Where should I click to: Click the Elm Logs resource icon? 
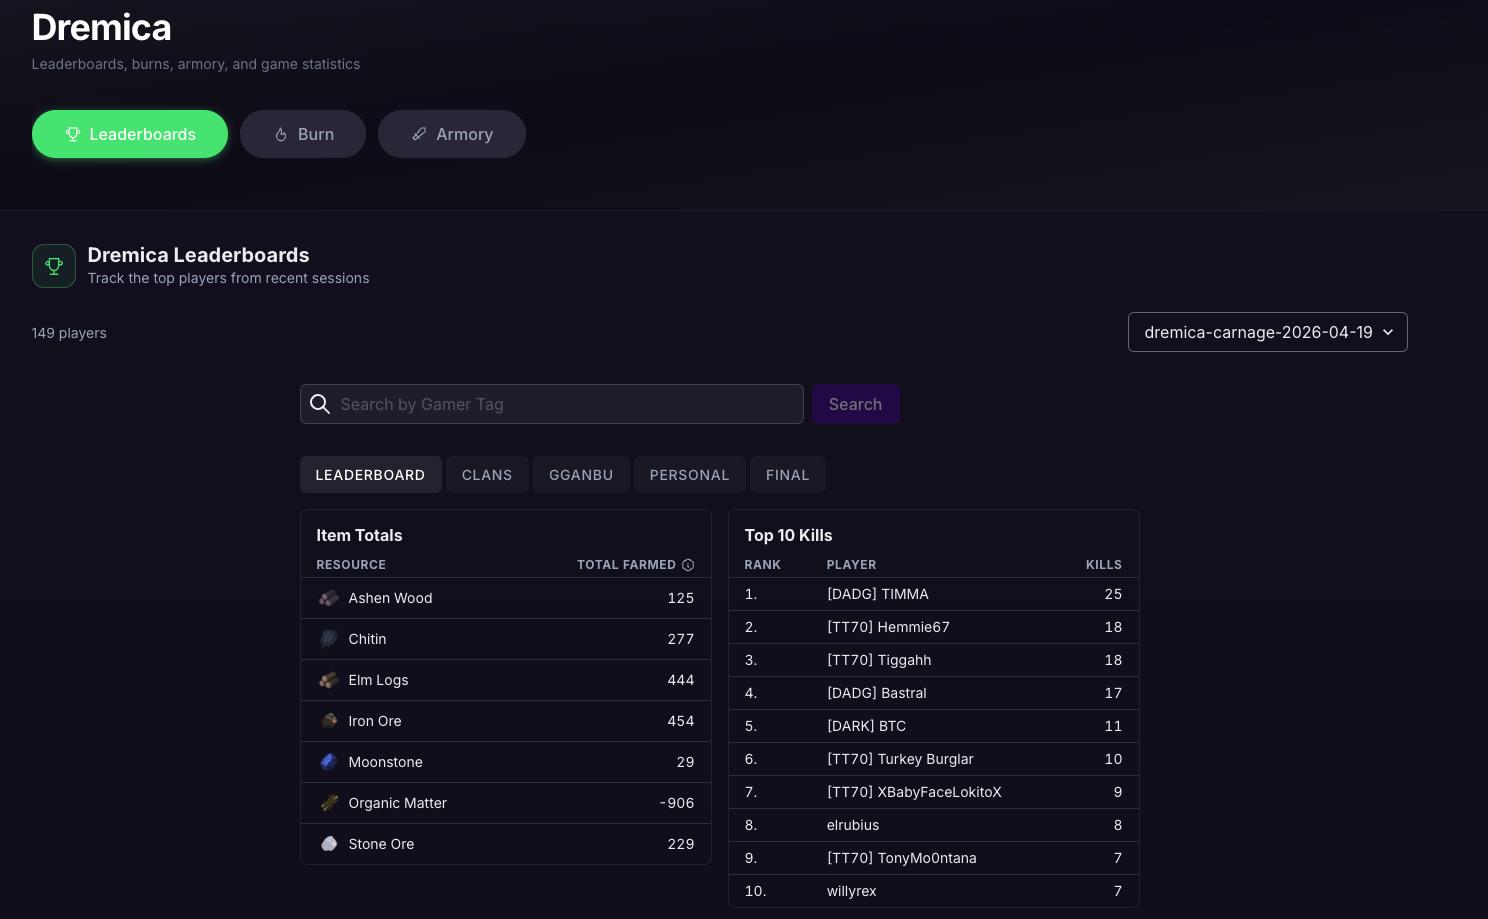[329, 680]
